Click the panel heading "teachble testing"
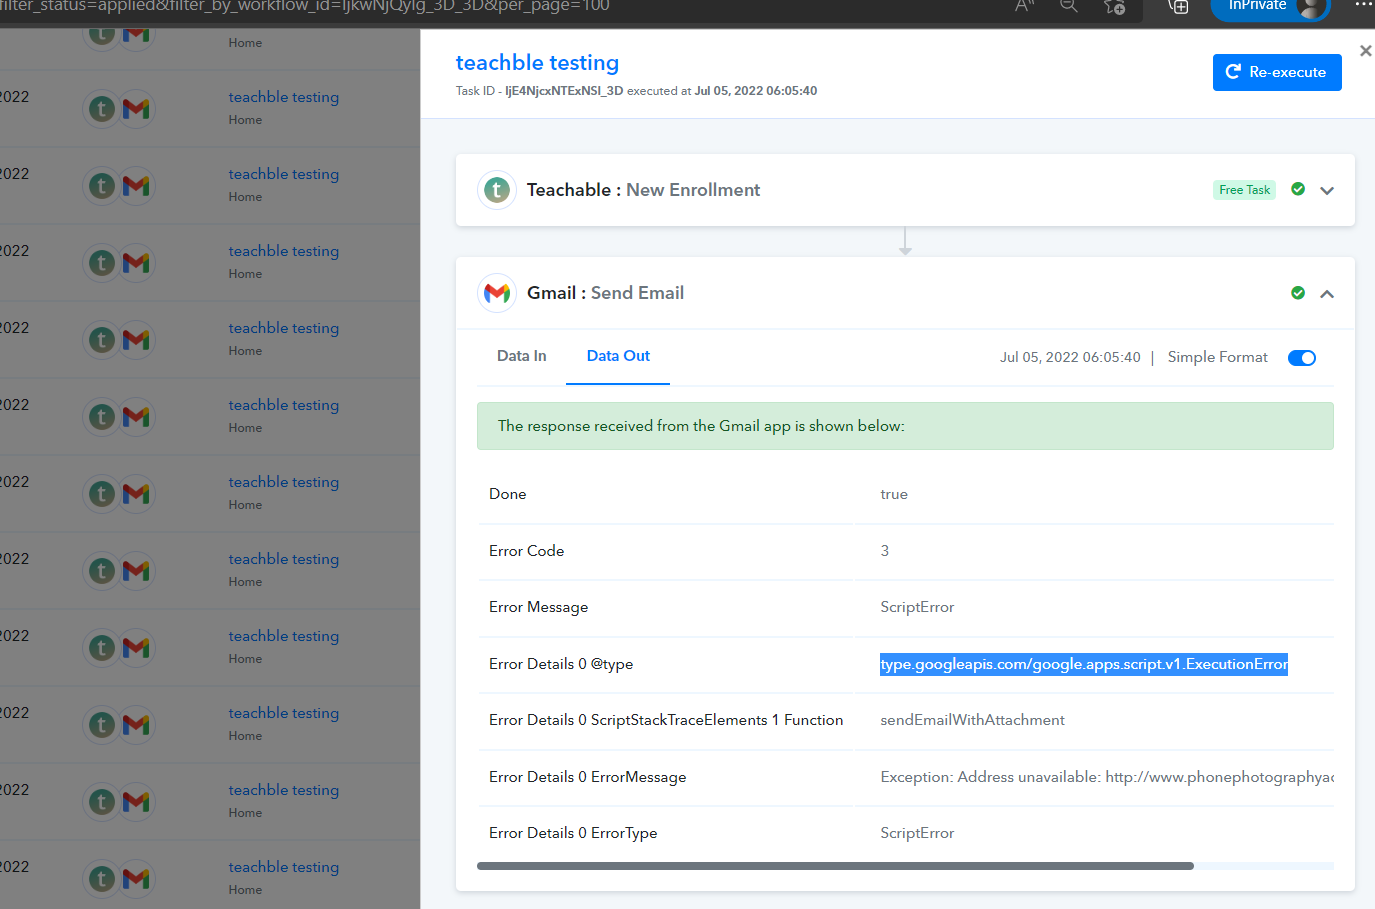This screenshot has width=1375, height=909. [x=537, y=63]
